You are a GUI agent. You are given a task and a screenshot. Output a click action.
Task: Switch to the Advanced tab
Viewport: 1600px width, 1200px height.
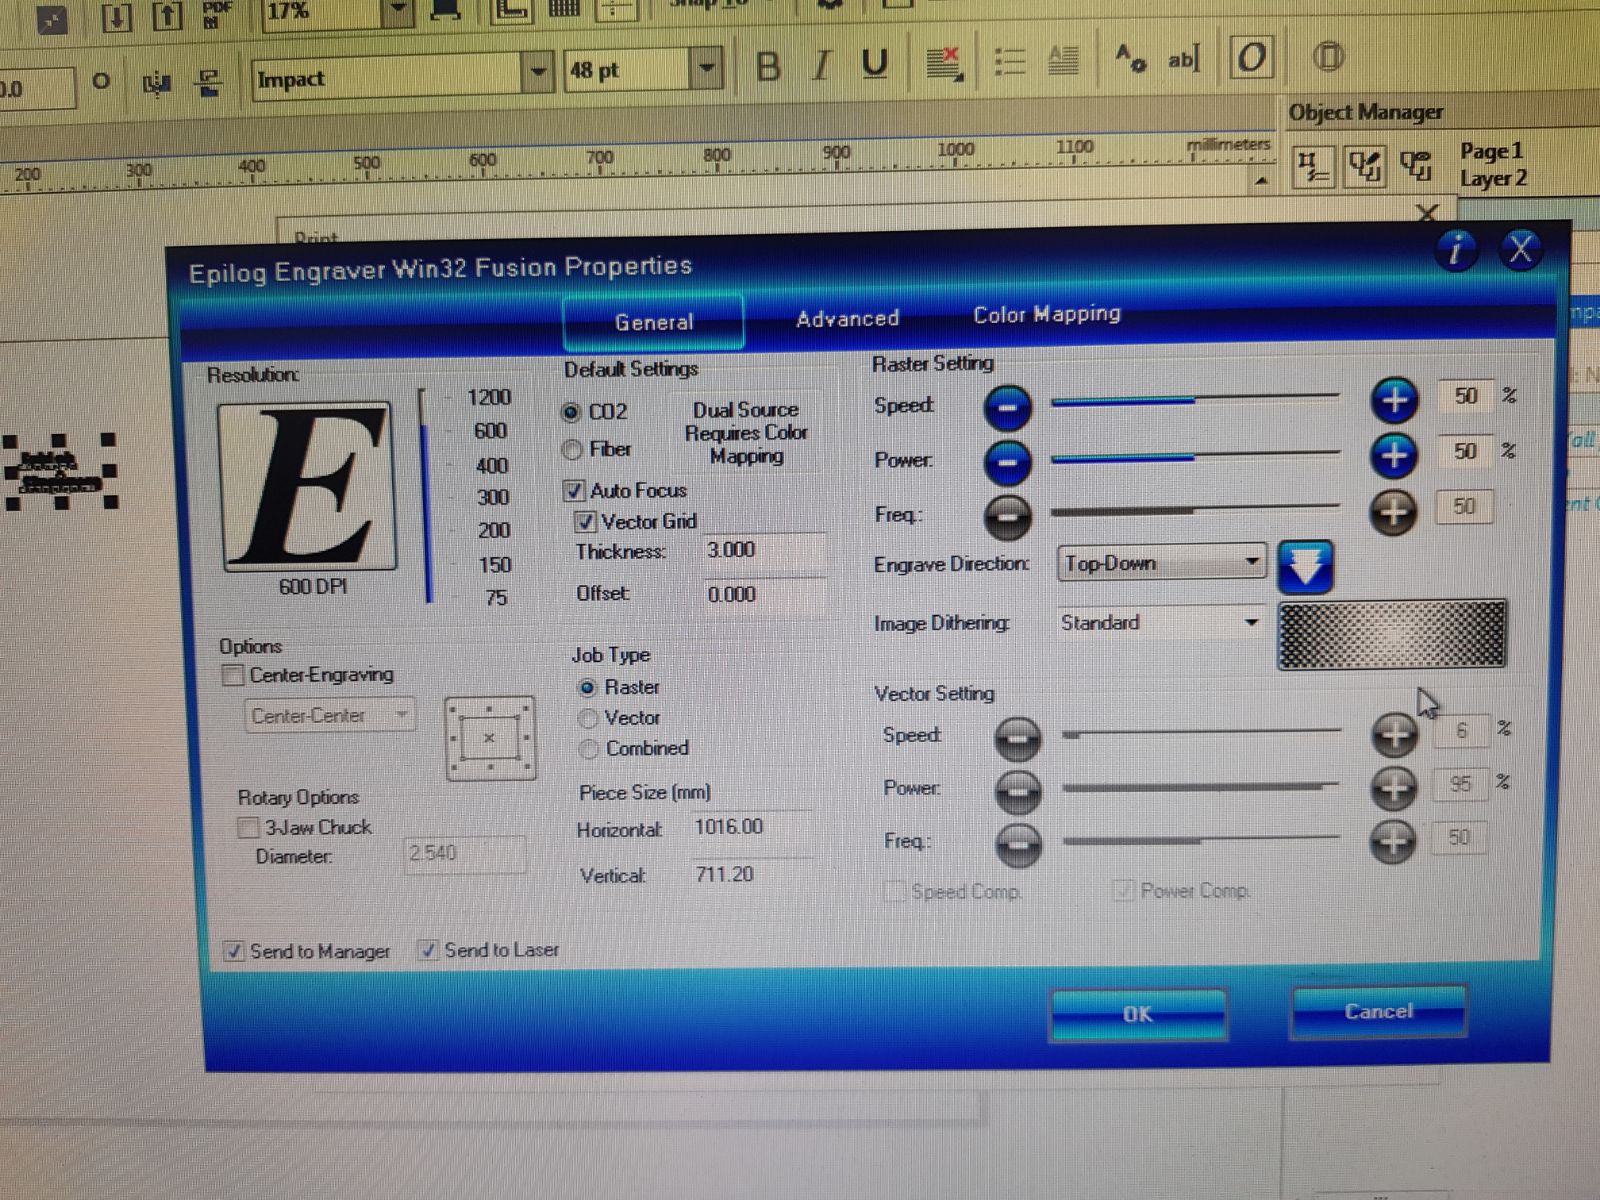[848, 319]
